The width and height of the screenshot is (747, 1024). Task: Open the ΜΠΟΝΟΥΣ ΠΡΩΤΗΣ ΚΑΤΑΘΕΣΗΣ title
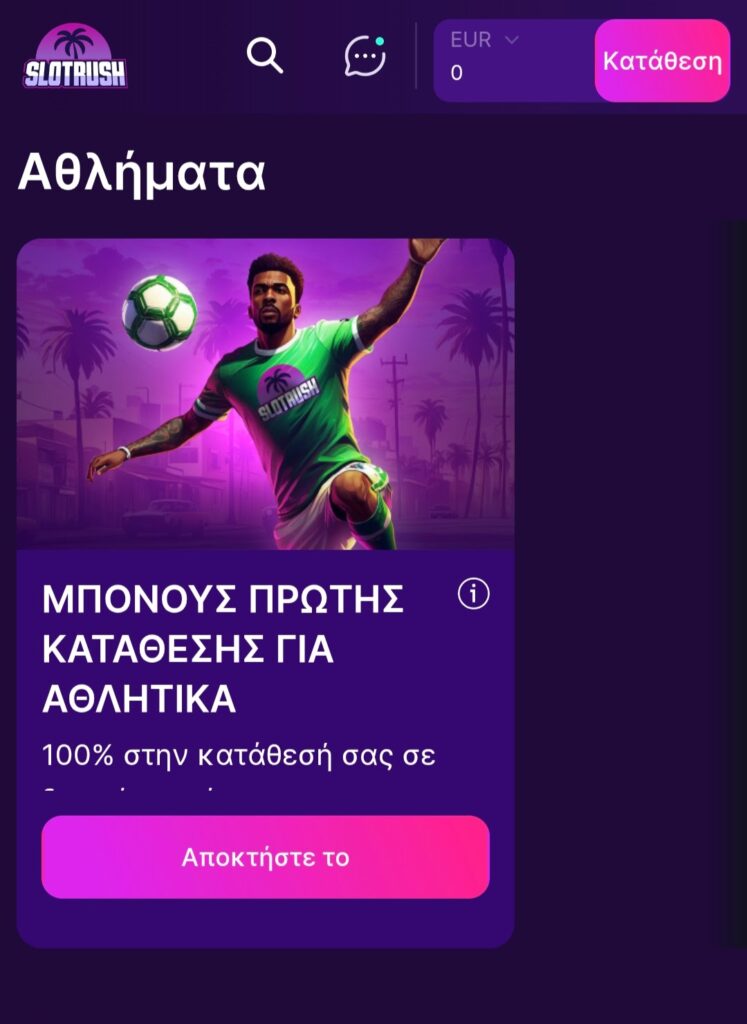tap(223, 649)
